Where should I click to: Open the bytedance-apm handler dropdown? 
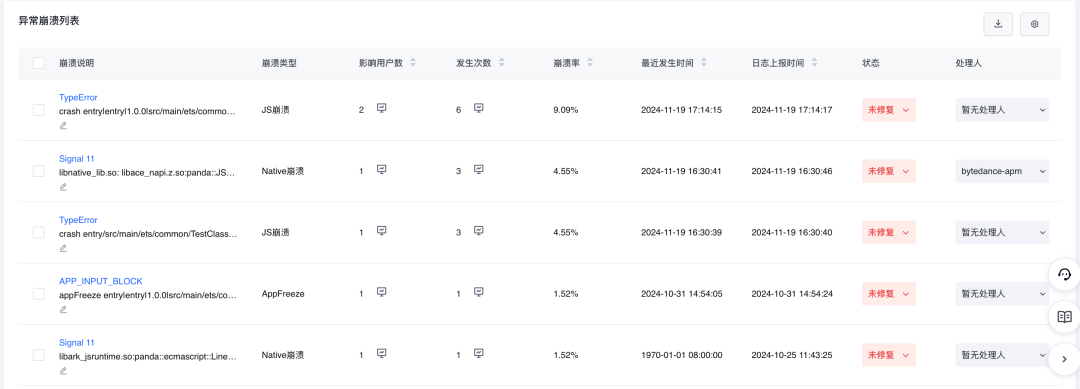coord(1002,171)
